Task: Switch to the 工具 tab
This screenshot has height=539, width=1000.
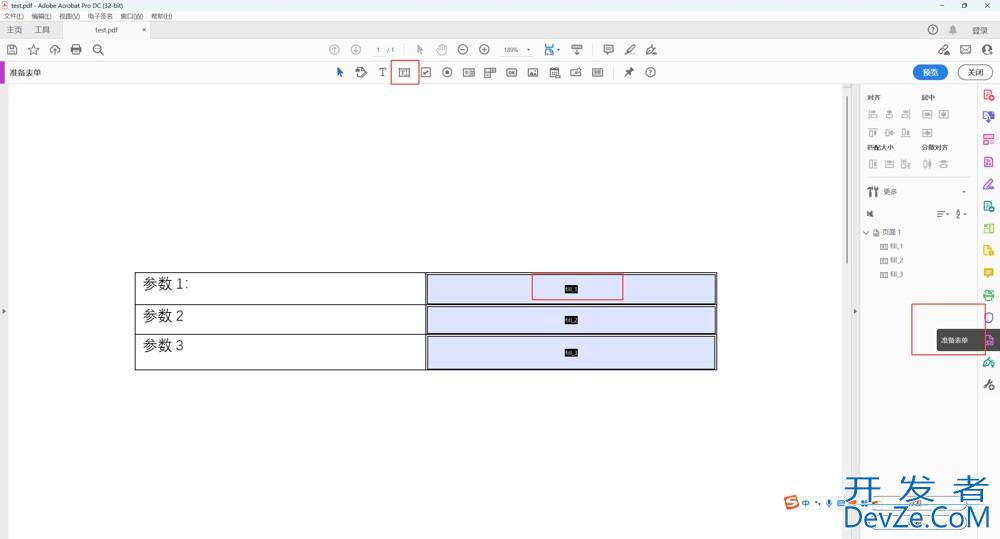Action: [42, 30]
